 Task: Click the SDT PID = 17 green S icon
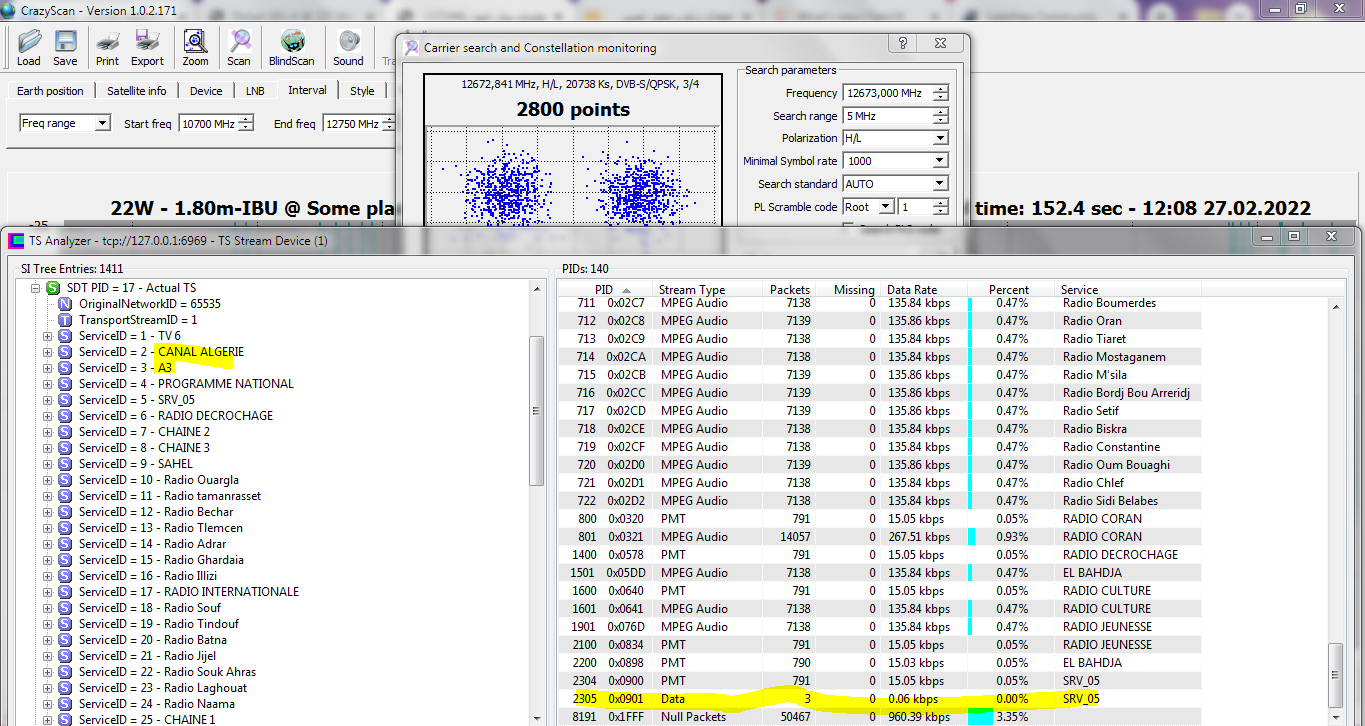coord(53,288)
